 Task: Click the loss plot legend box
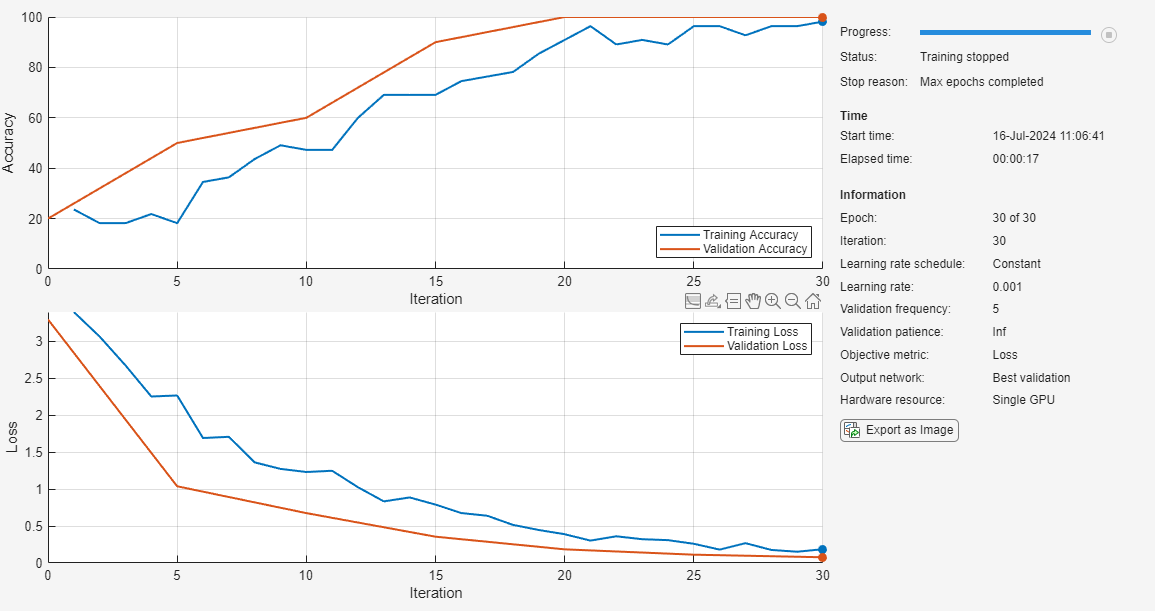[745, 339]
